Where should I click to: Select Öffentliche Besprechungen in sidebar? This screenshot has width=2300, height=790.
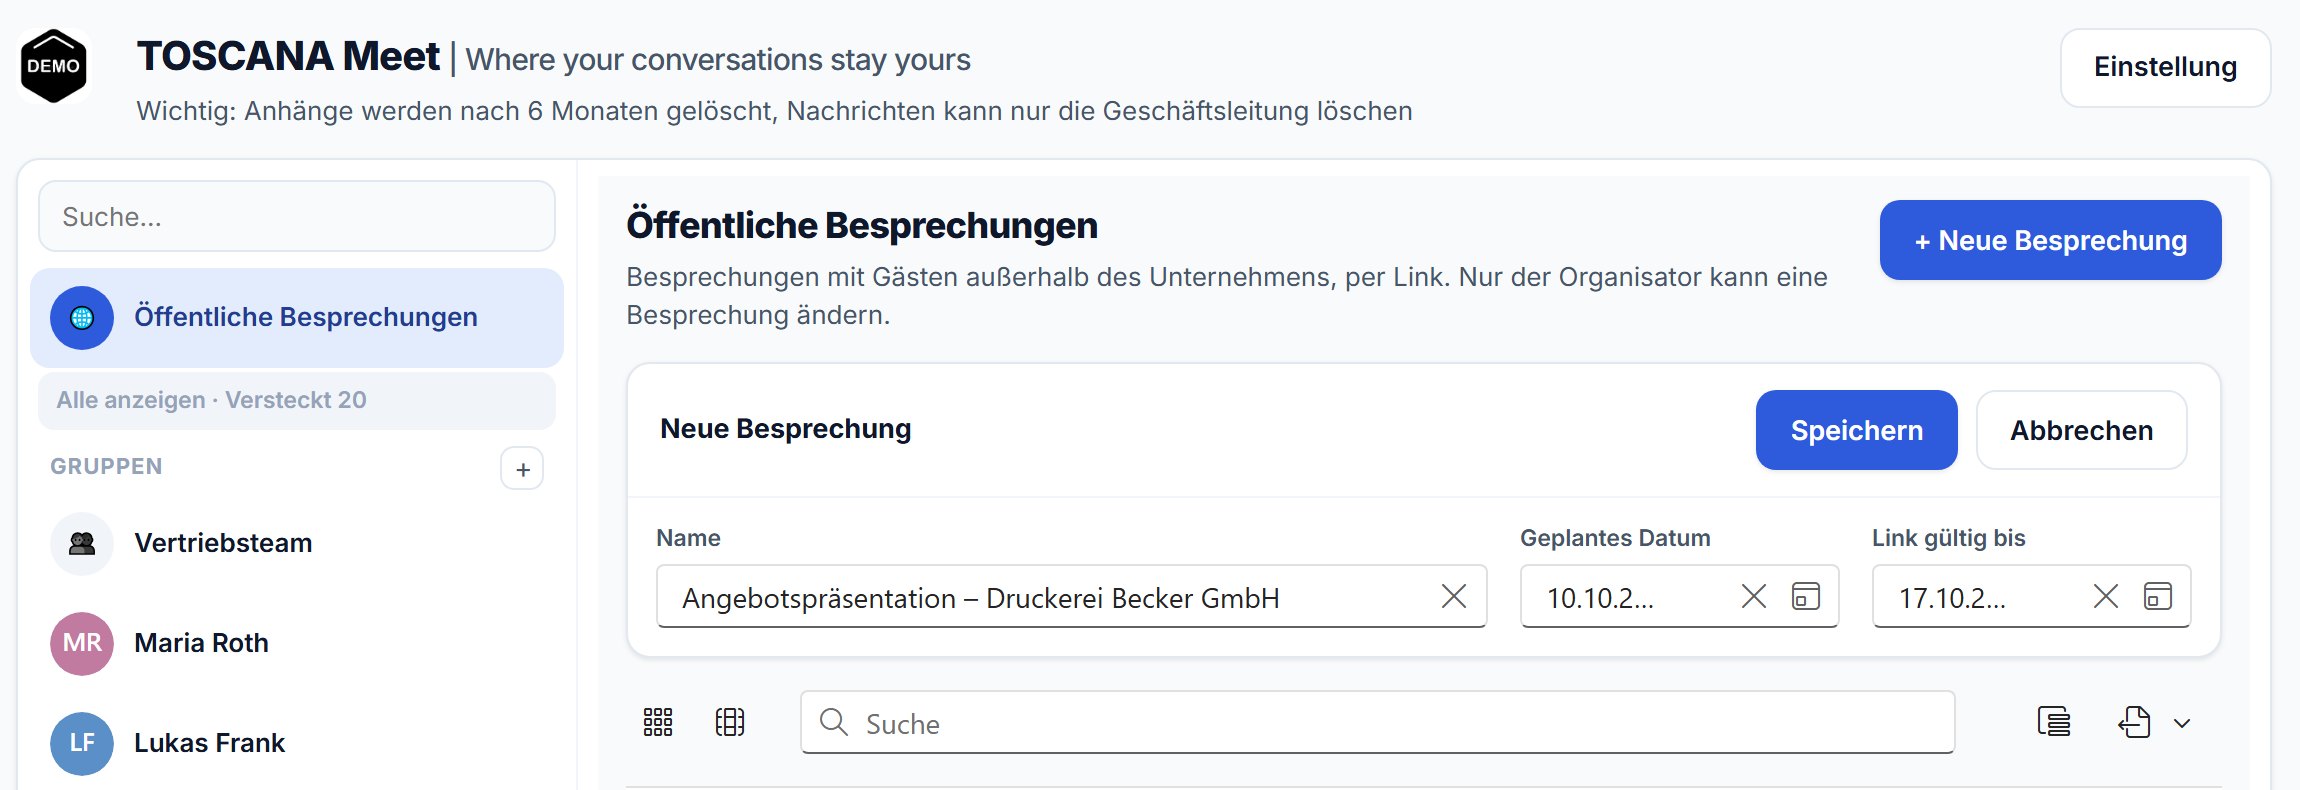pyautogui.click(x=297, y=318)
